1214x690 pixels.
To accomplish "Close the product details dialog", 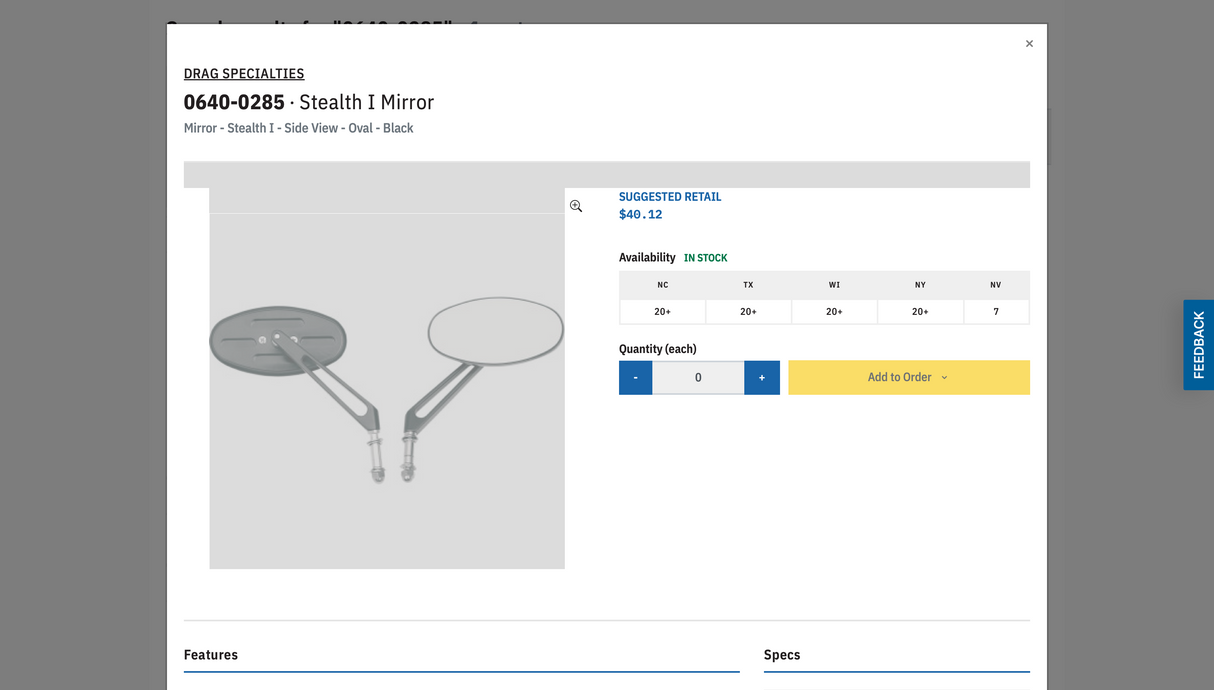I will click(1029, 44).
